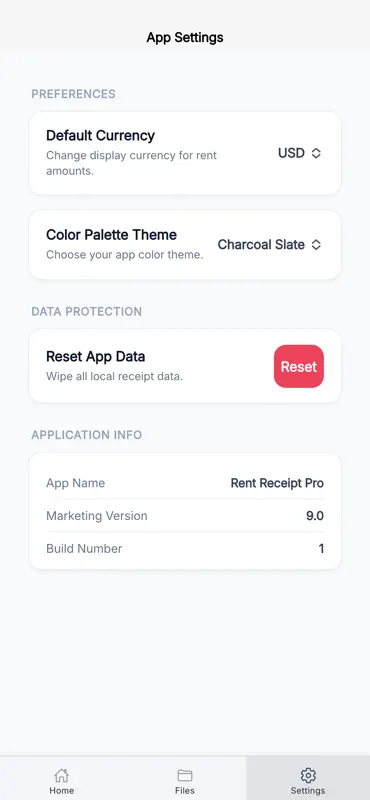
Task: Select the Color Palette Theme card
Action: pos(185,244)
